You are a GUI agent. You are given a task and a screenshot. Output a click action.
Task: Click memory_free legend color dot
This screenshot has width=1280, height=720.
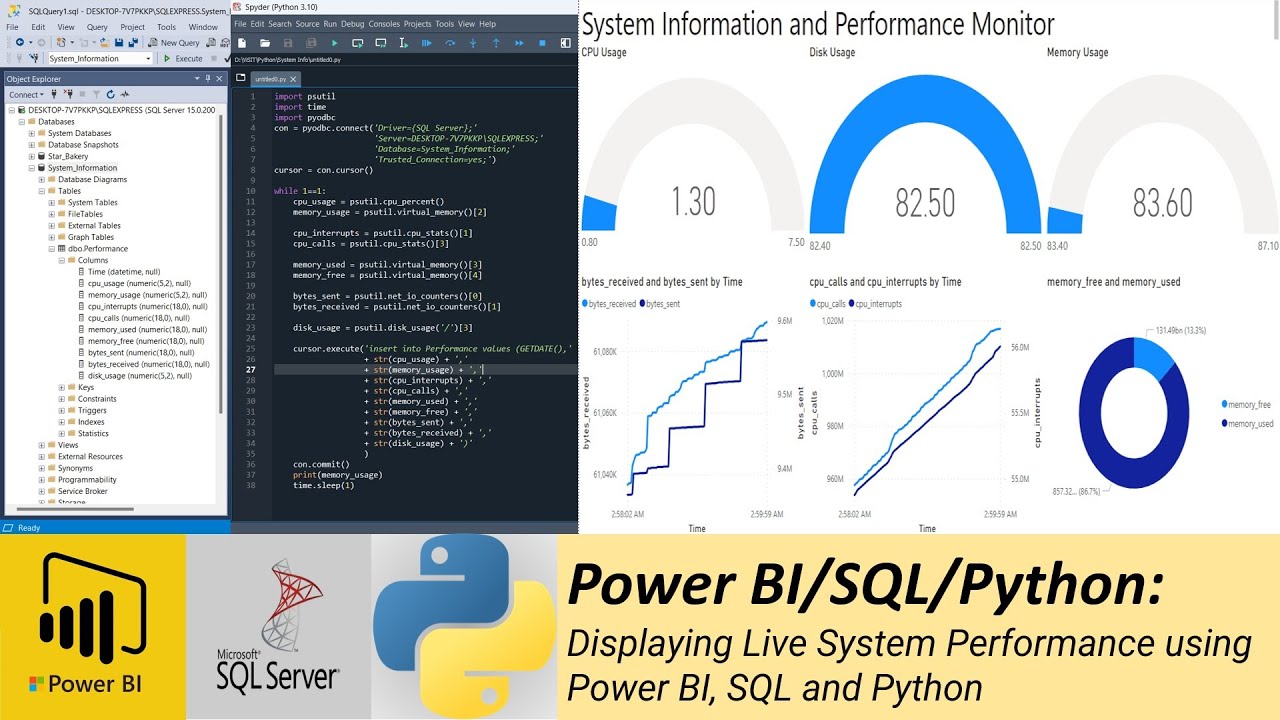tap(1225, 405)
